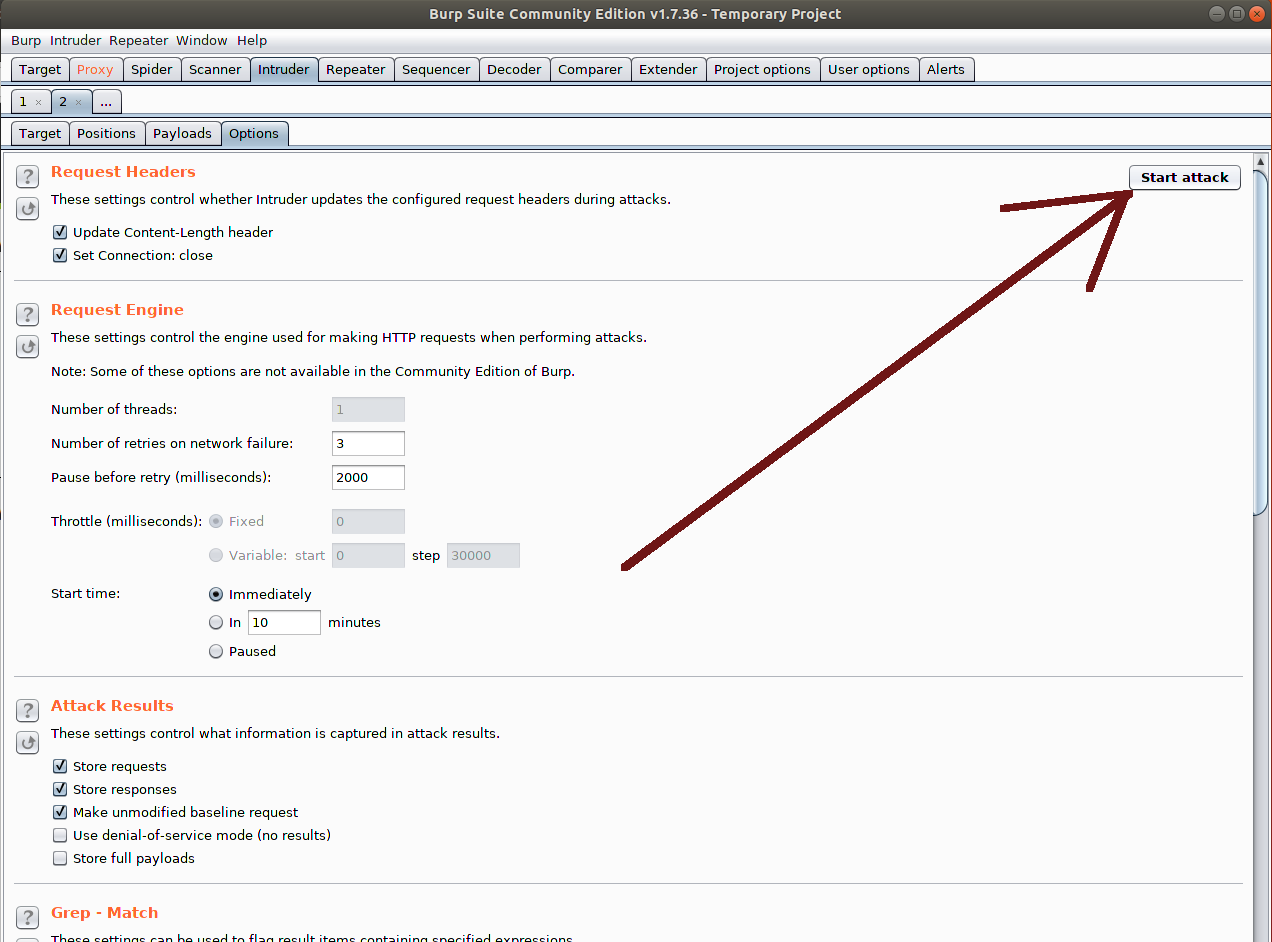Edit start In minutes value field
1272x942 pixels.
[x=285, y=622]
